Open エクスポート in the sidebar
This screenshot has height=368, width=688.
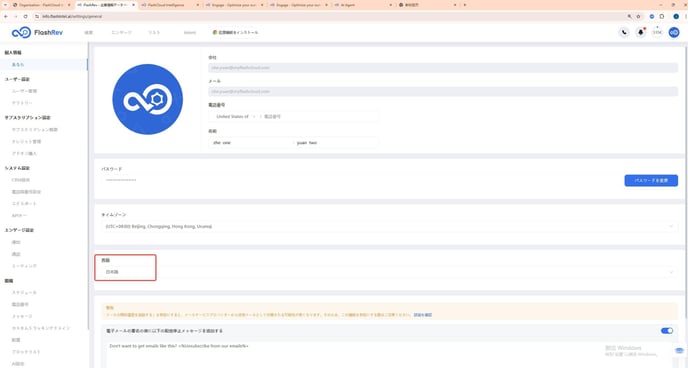pos(24,204)
